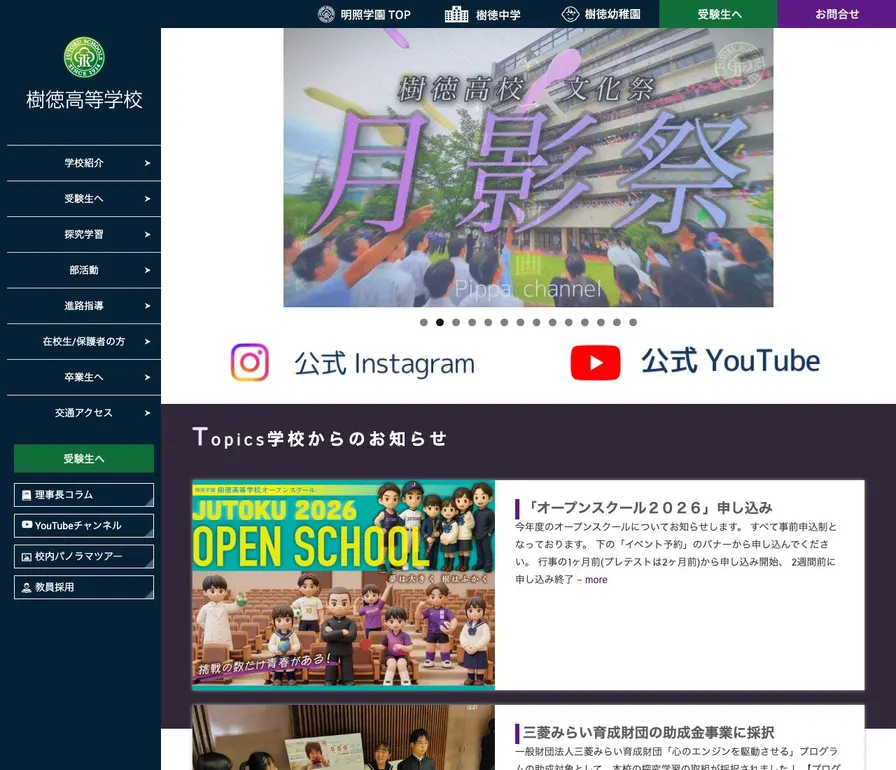Click 公式 Instagram text link
The height and width of the screenshot is (770, 896).
click(x=385, y=363)
